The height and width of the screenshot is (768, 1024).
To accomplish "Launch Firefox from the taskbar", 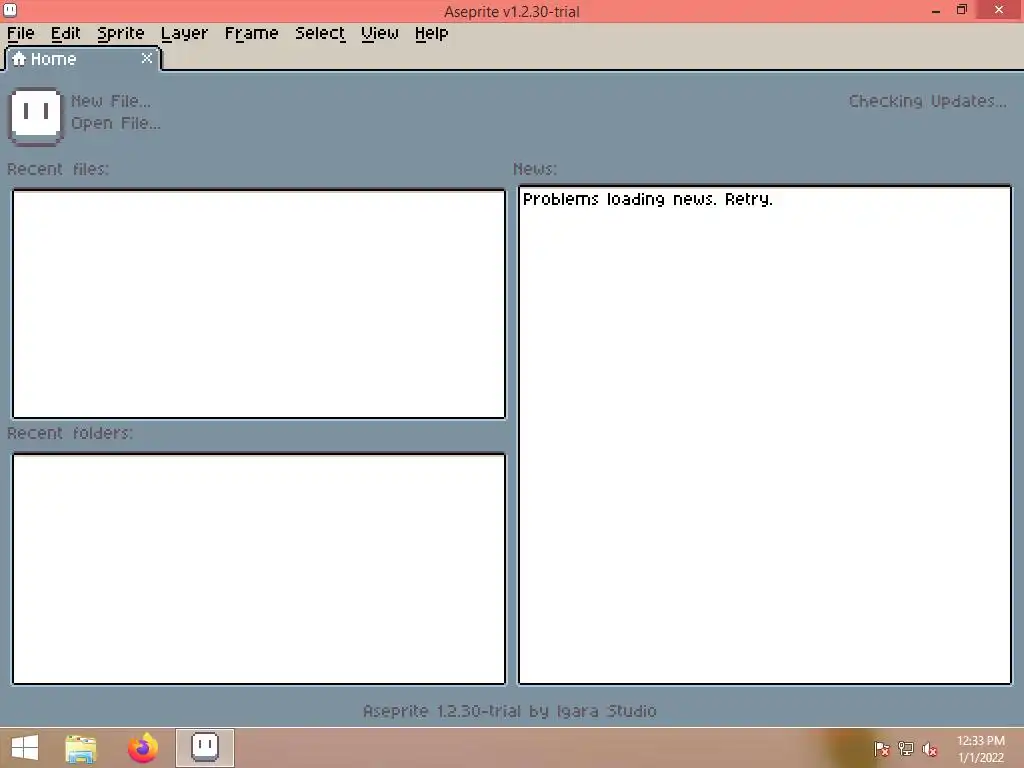I will 142,748.
